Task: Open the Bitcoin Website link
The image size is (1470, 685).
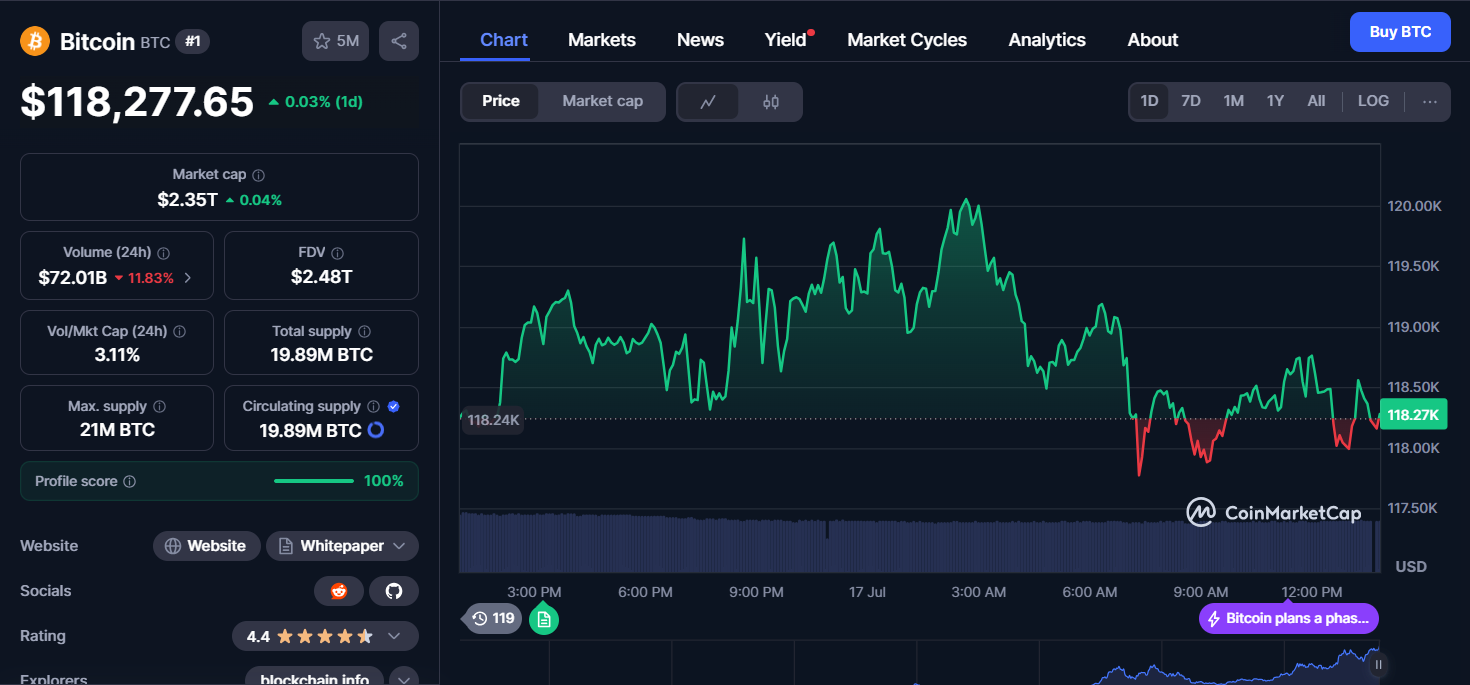Action: 206,546
